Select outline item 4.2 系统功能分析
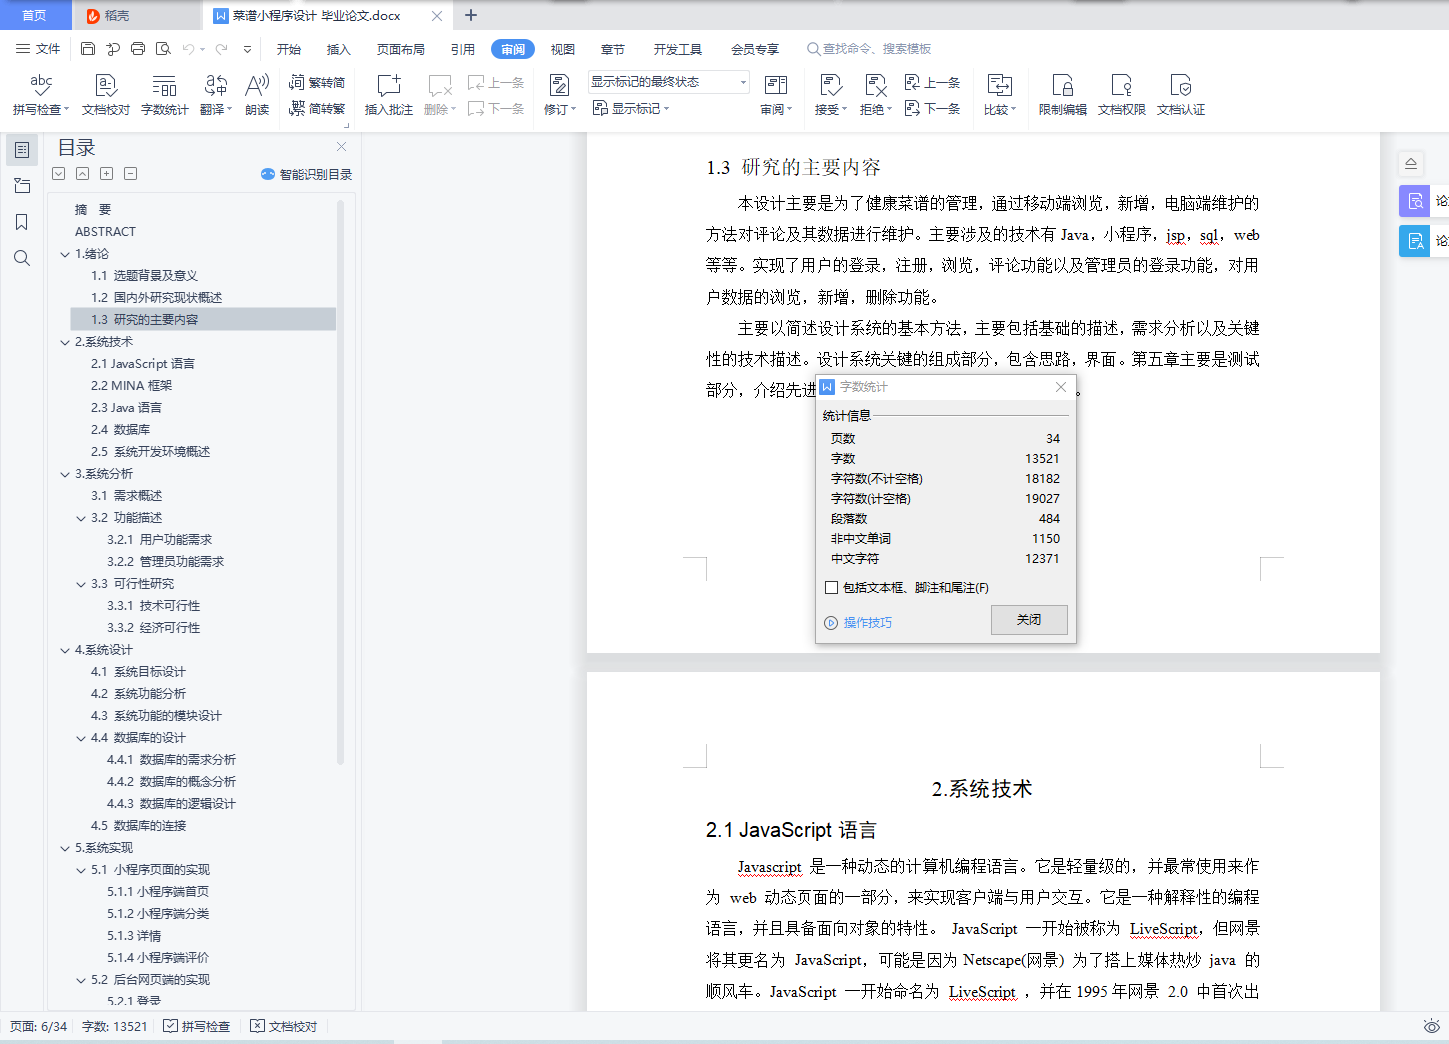The height and width of the screenshot is (1044, 1449). click(138, 694)
